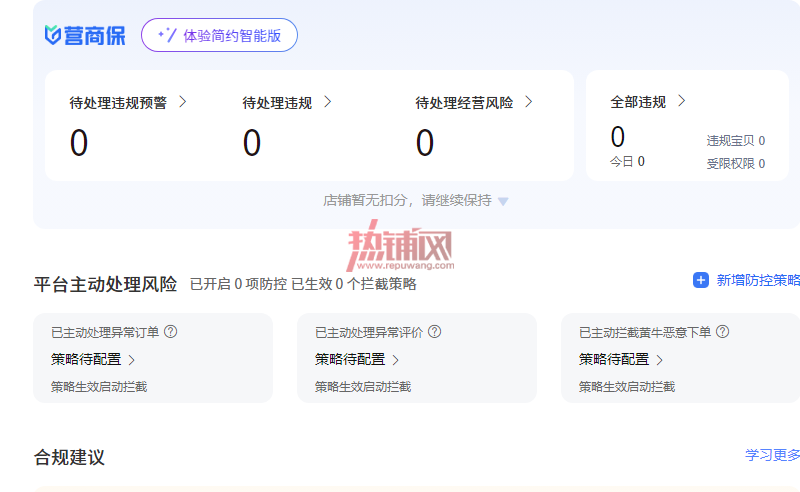Click the blue plus icon for 新增防控策略
Screen dimensions: 800x492
tap(701, 280)
